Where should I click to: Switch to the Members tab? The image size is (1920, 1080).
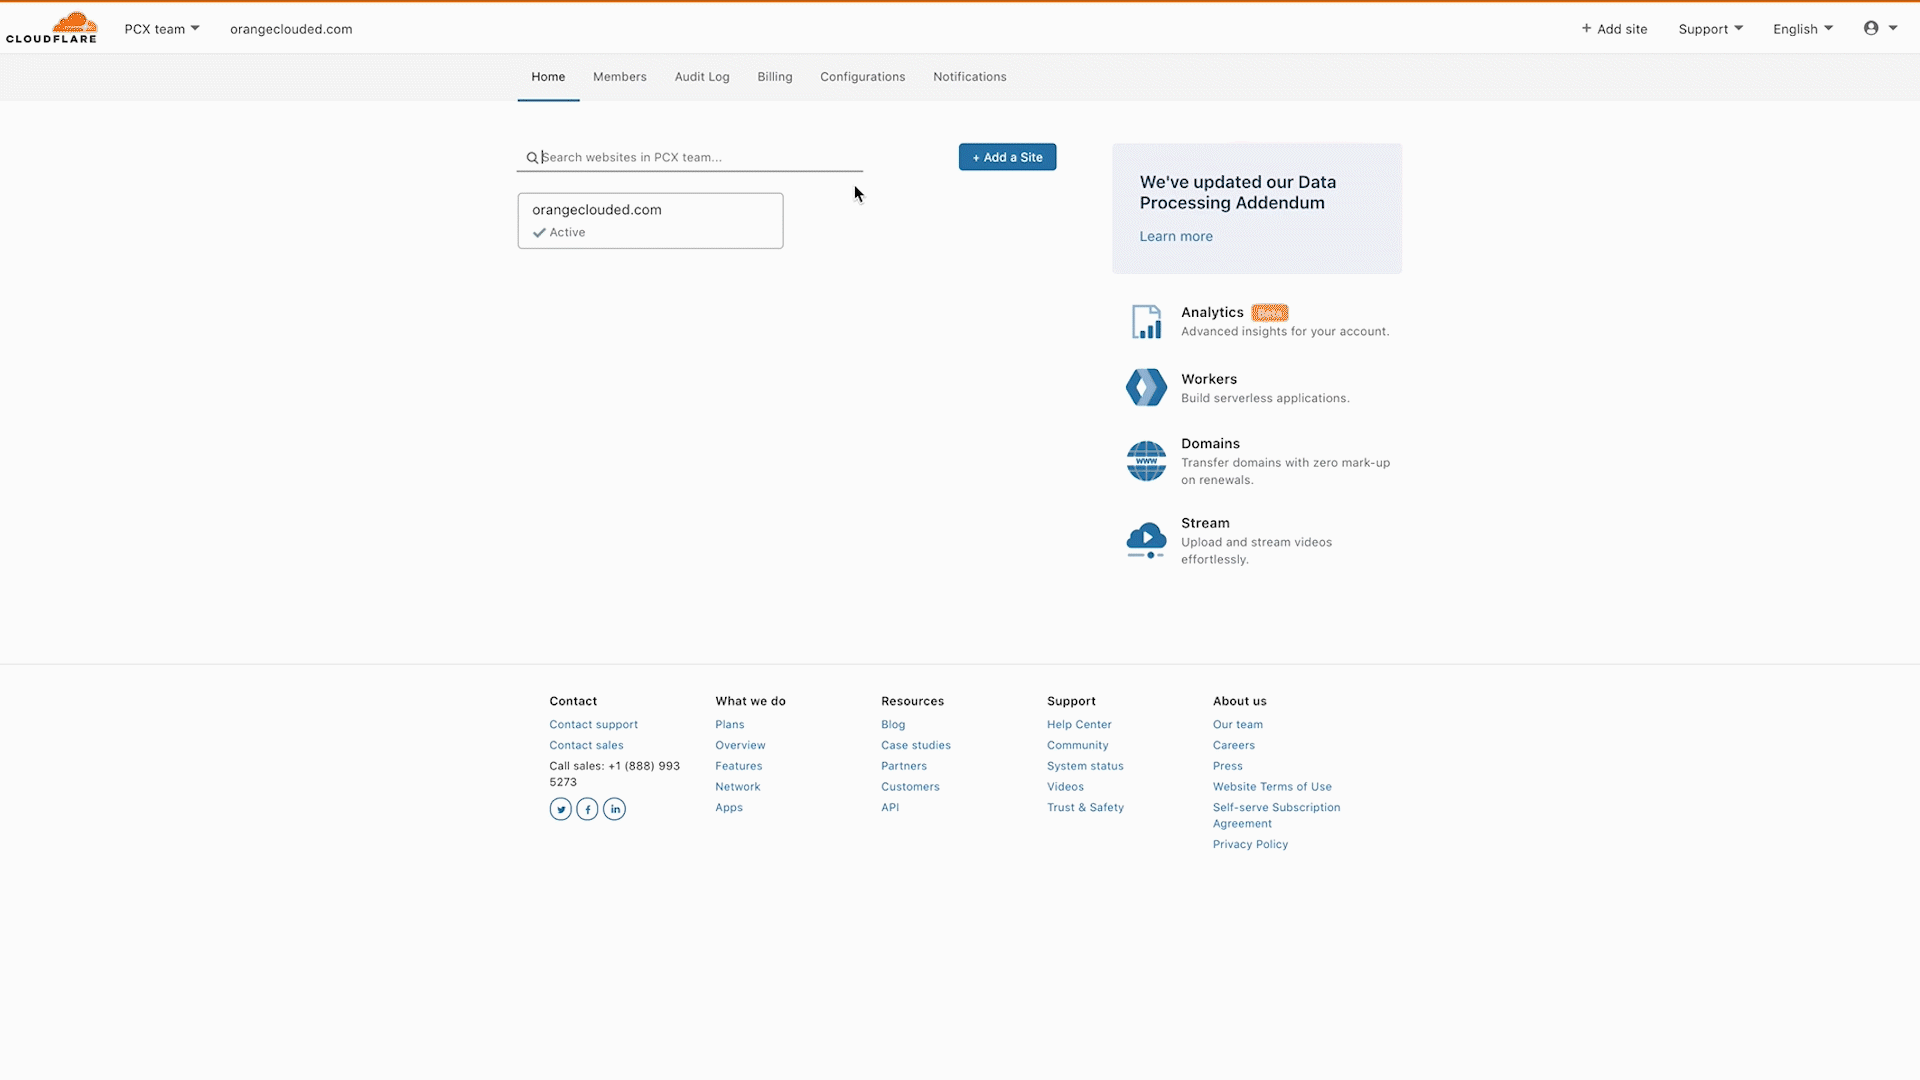click(x=619, y=77)
